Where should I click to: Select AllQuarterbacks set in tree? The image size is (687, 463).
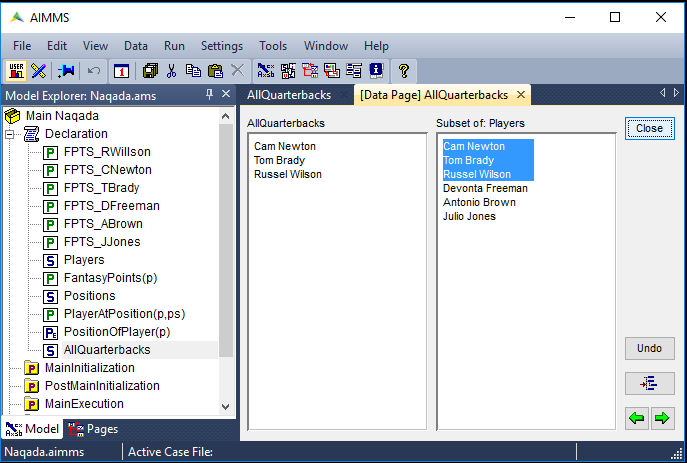pos(107,350)
